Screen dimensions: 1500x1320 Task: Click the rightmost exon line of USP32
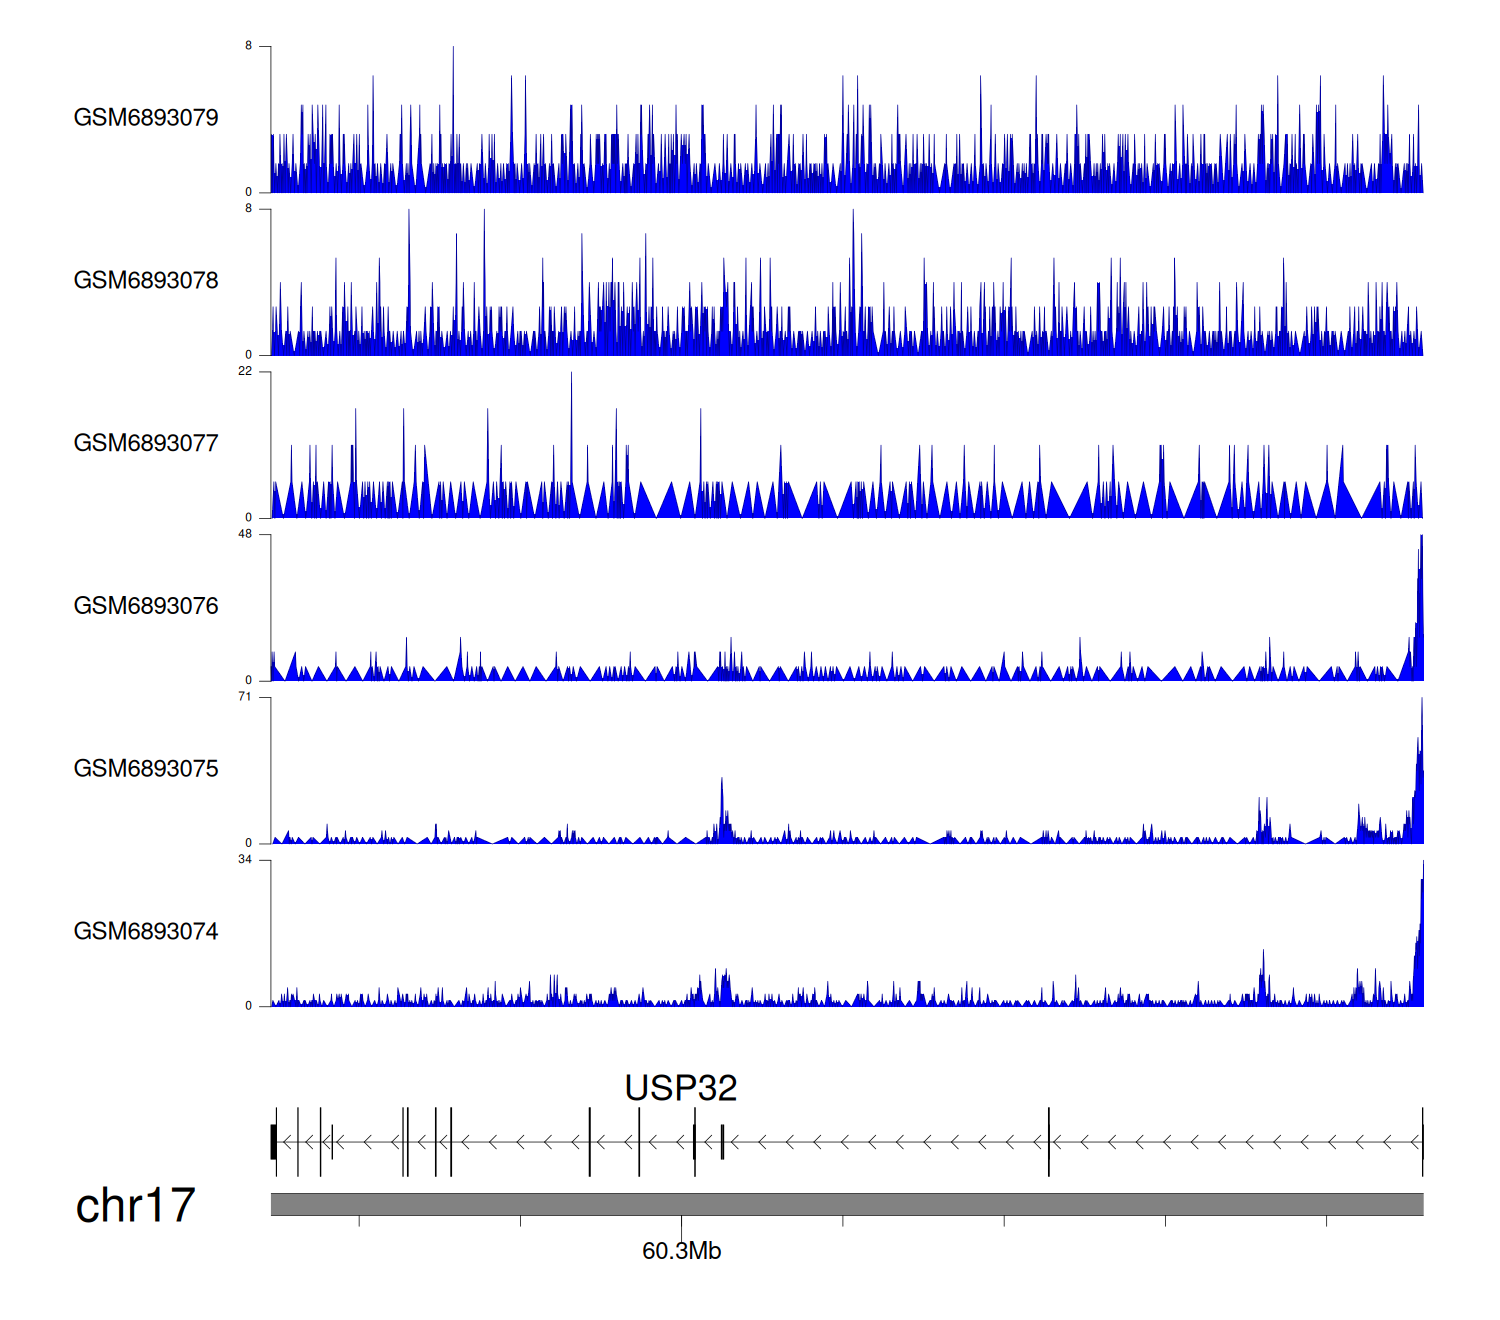tap(1422, 1142)
